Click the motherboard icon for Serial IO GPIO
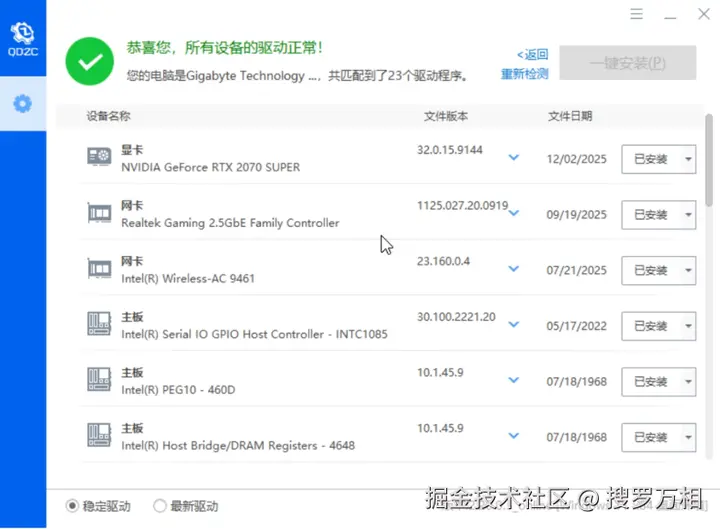The width and height of the screenshot is (720, 529). (99, 324)
